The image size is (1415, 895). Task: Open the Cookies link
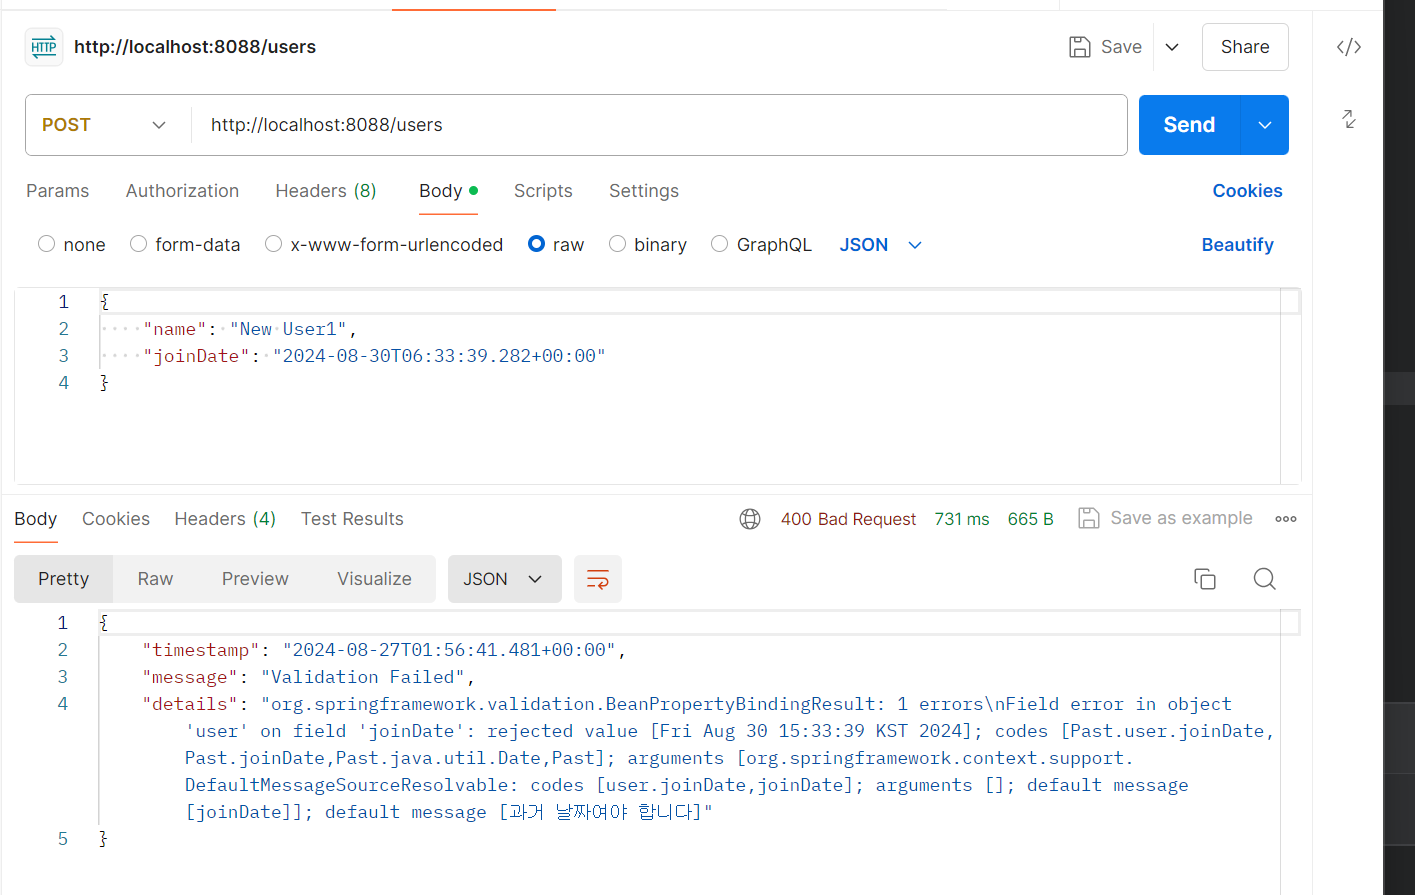(1247, 191)
